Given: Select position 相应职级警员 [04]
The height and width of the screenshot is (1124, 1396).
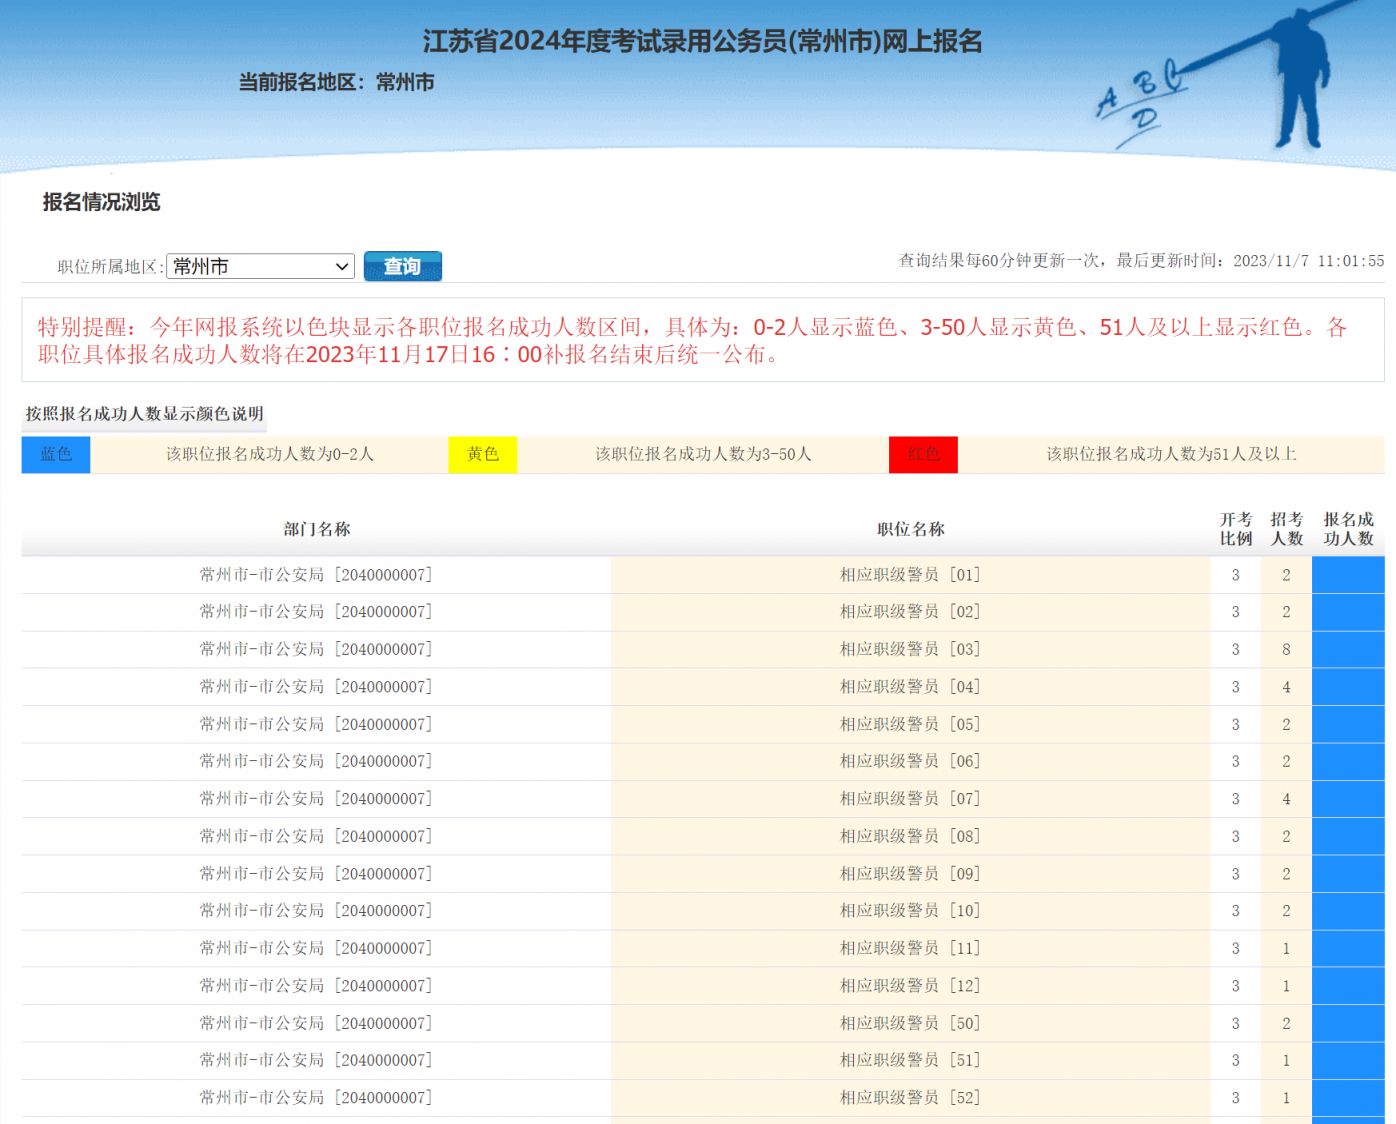Looking at the screenshot, I should [x=911, y=687].
